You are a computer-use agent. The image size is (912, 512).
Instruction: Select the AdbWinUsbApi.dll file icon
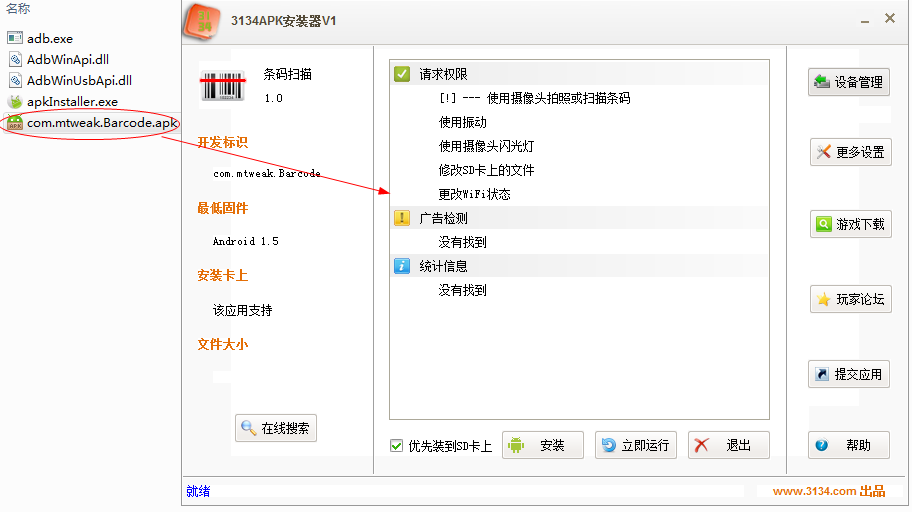point(15,80)
